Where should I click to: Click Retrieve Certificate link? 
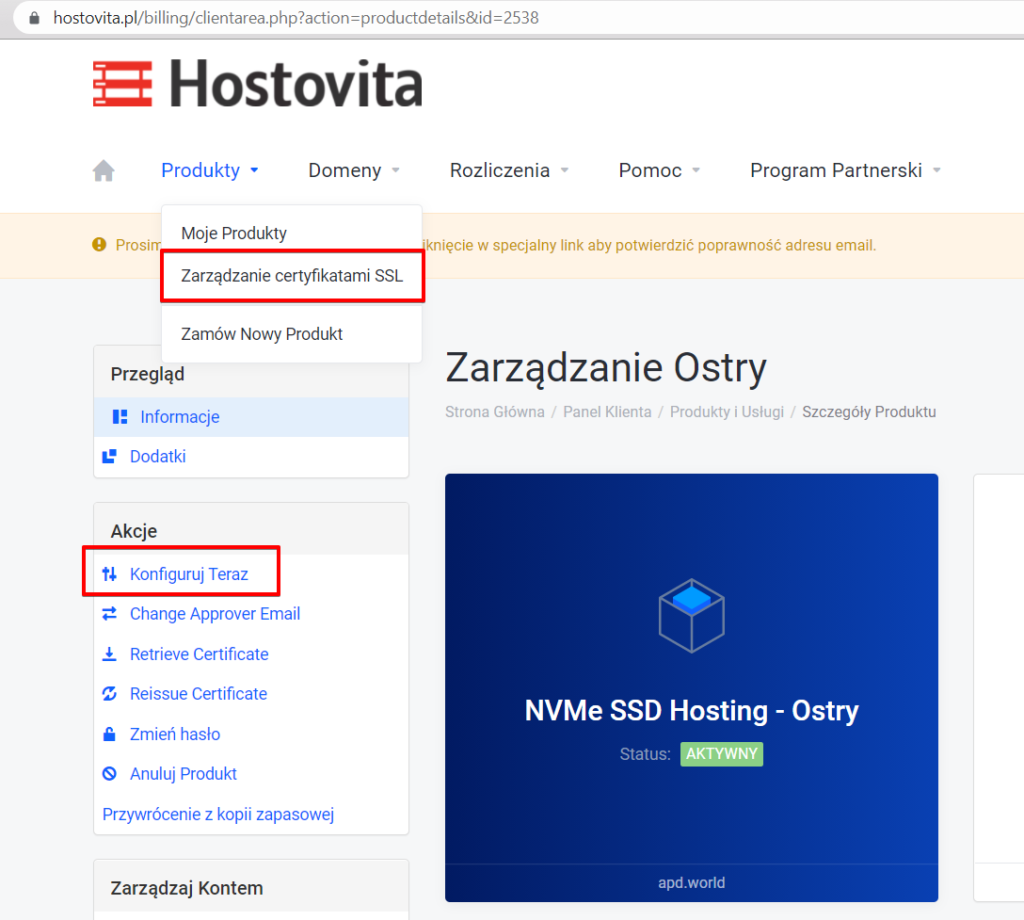pyautogui.click(x=199, y=654)
